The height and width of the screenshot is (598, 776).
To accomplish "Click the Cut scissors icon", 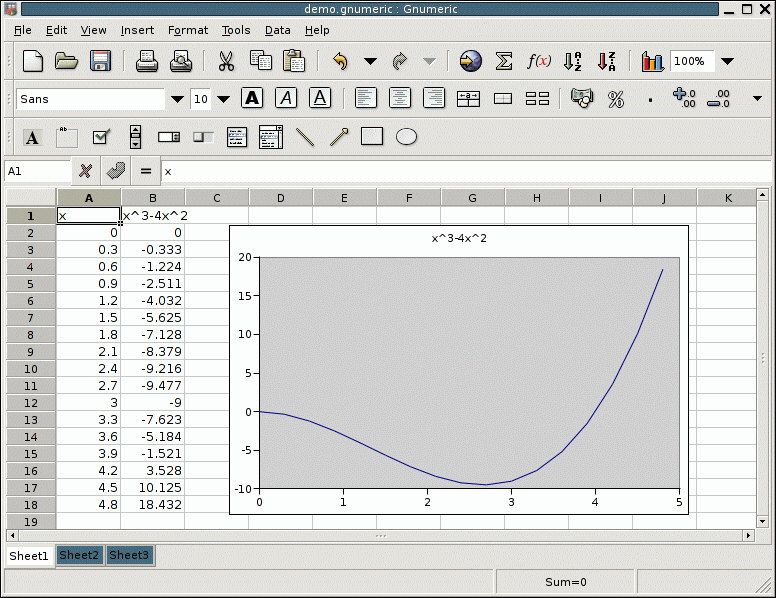I will coord(226,62).
